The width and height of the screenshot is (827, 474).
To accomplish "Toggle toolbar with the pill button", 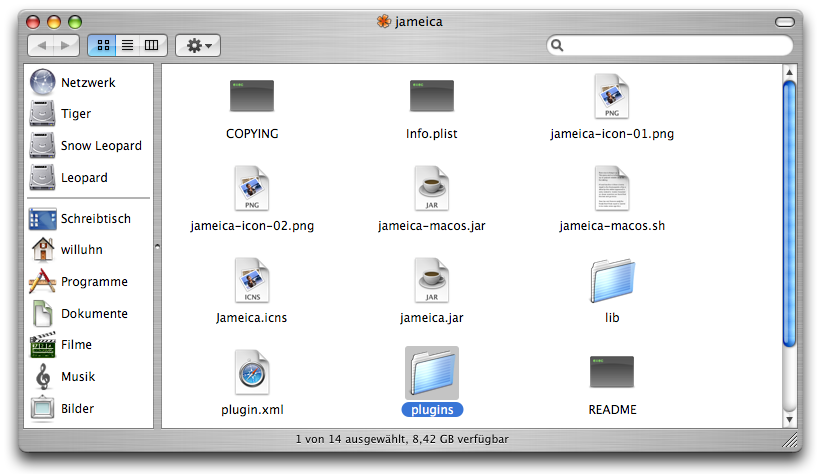I will 785,22.
